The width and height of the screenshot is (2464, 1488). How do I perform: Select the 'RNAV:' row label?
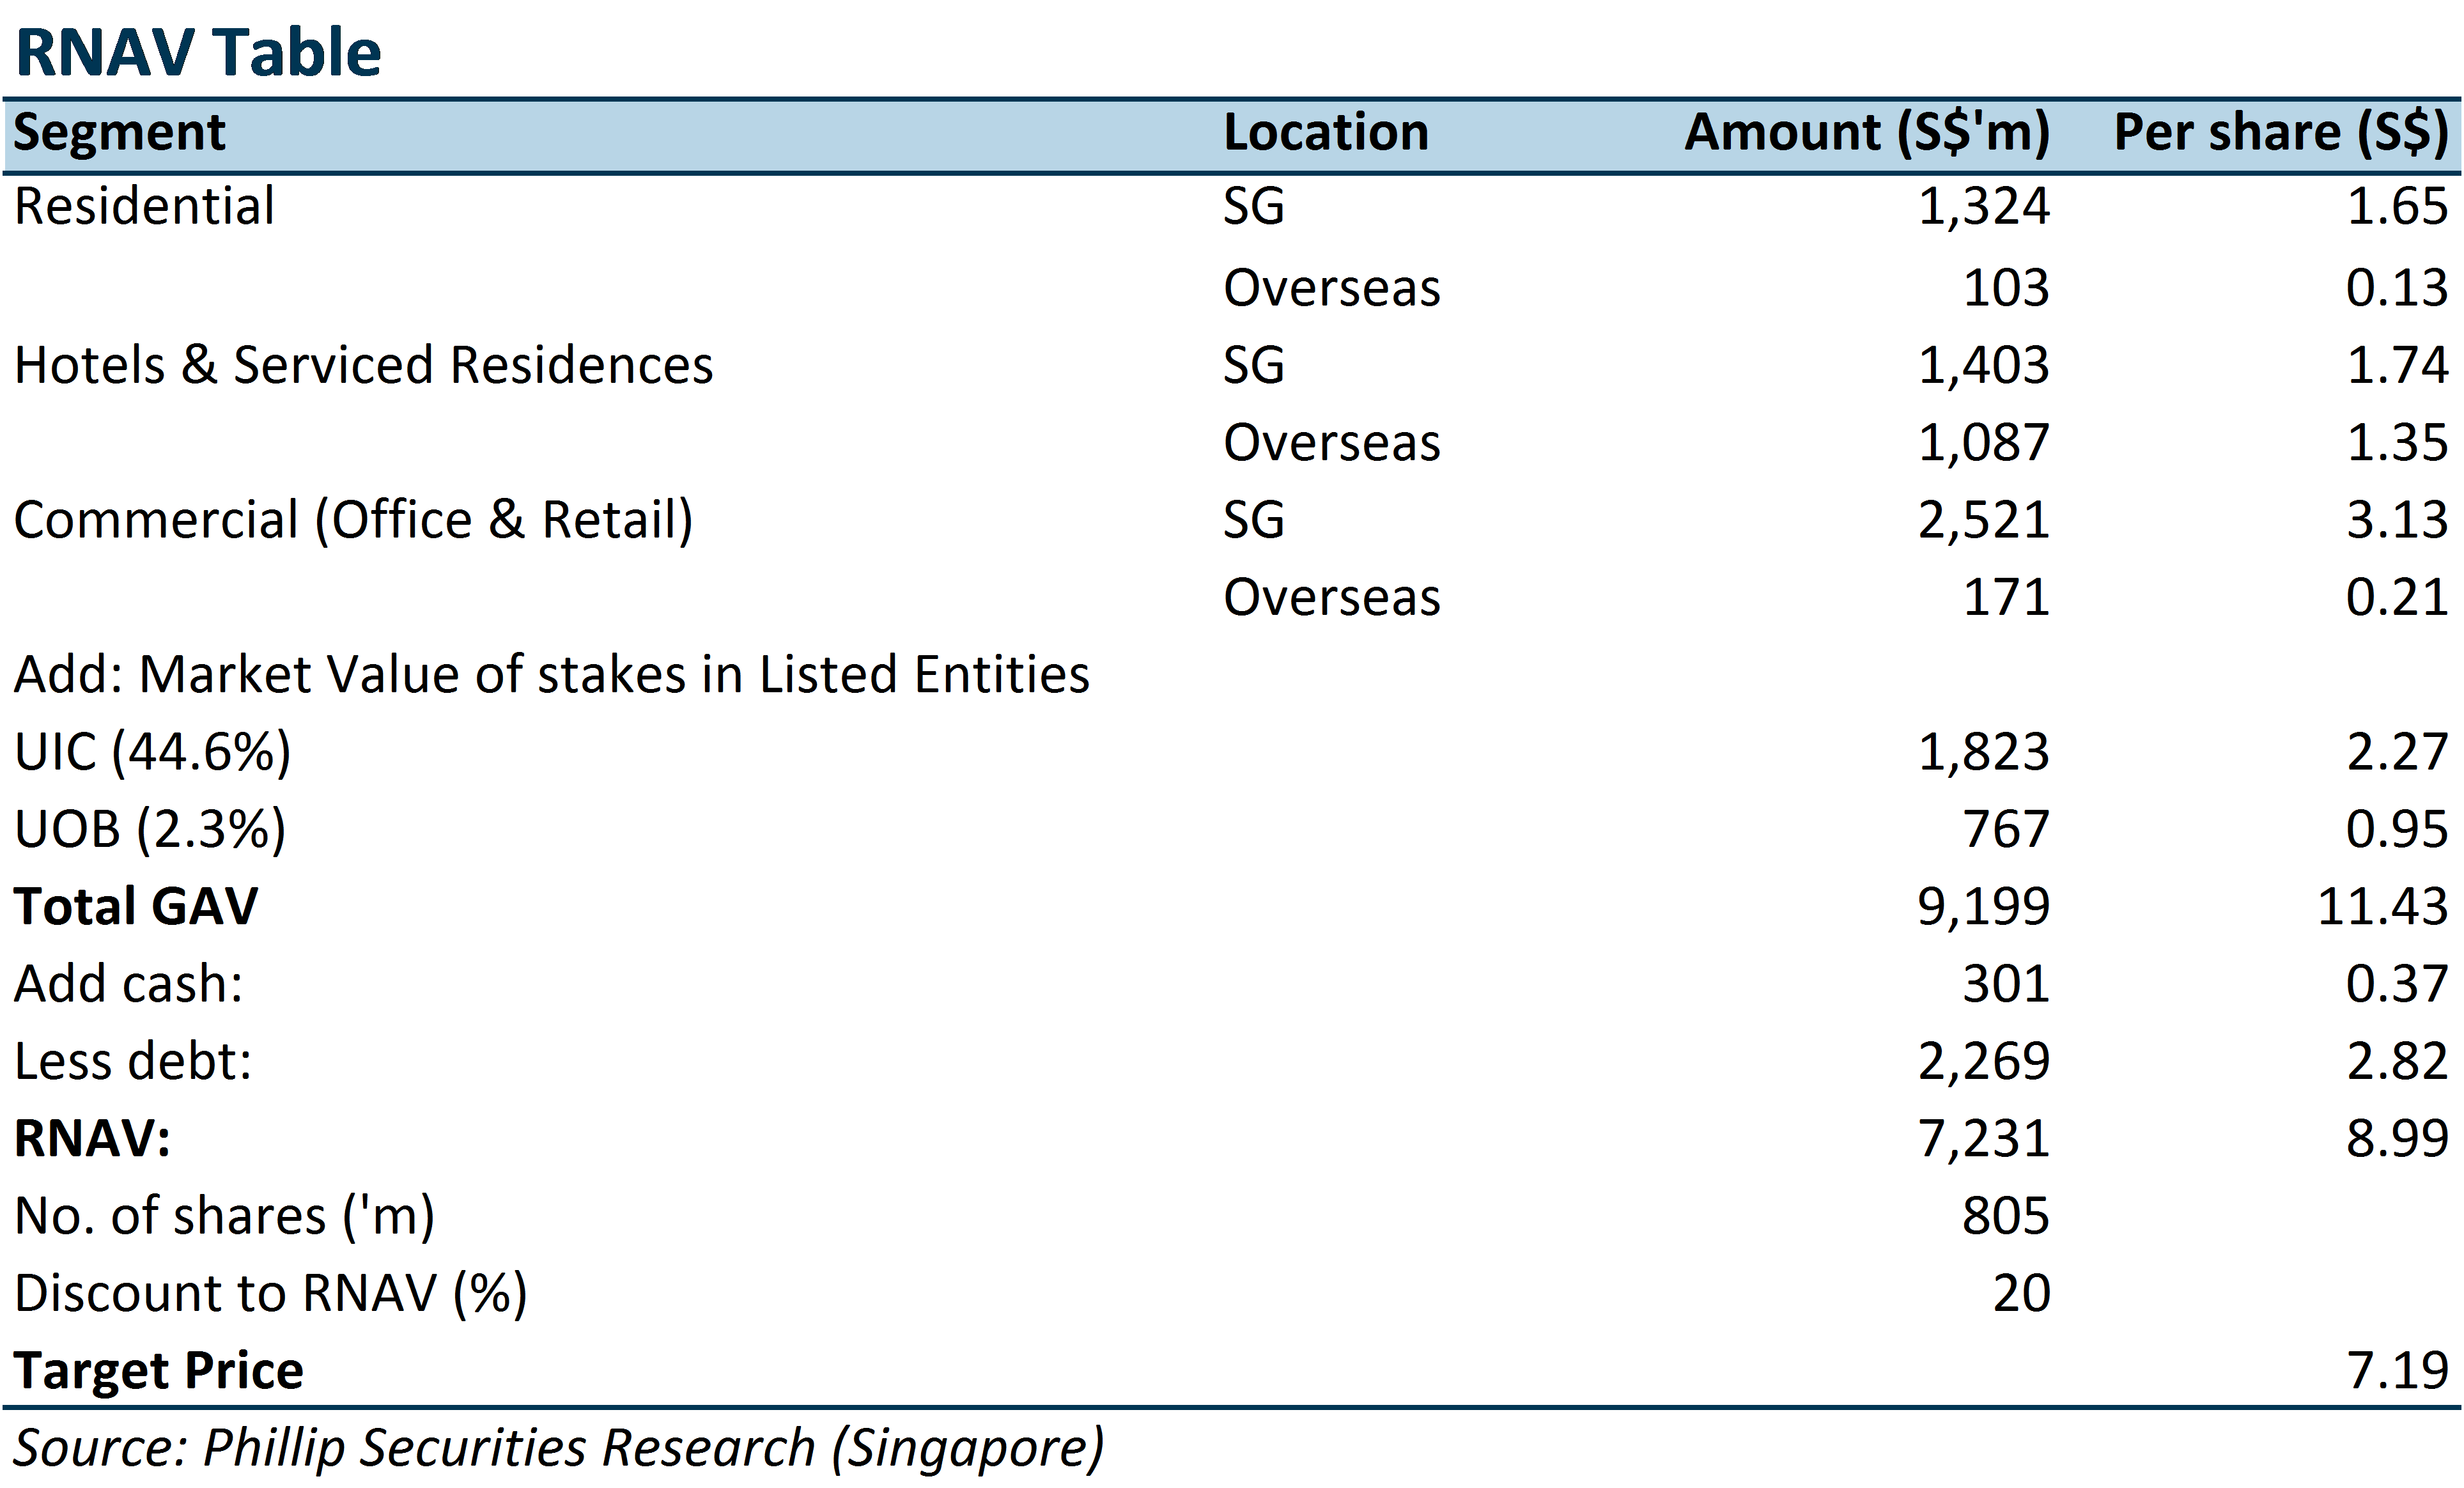93,1139
